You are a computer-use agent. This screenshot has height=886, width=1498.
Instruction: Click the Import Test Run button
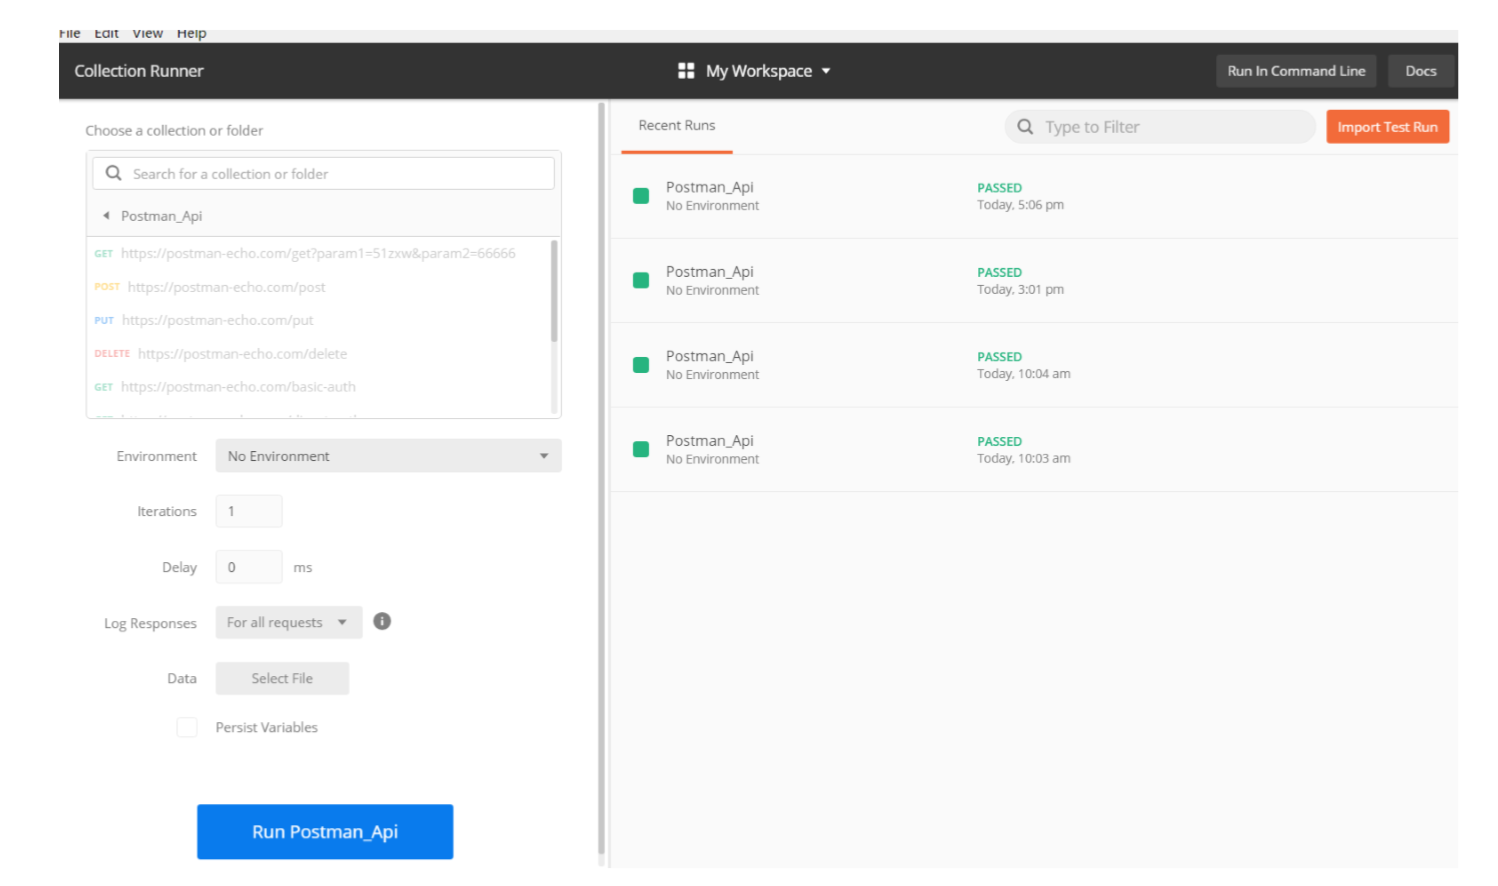(1387, 127)
